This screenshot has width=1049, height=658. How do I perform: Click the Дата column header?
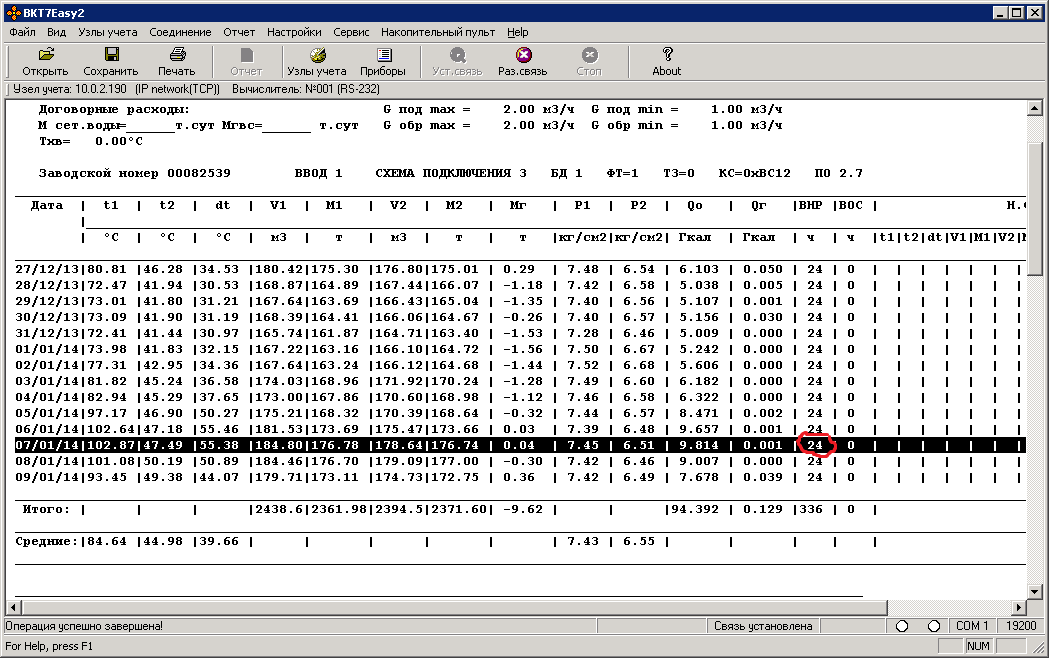click(x=47, y=205)
